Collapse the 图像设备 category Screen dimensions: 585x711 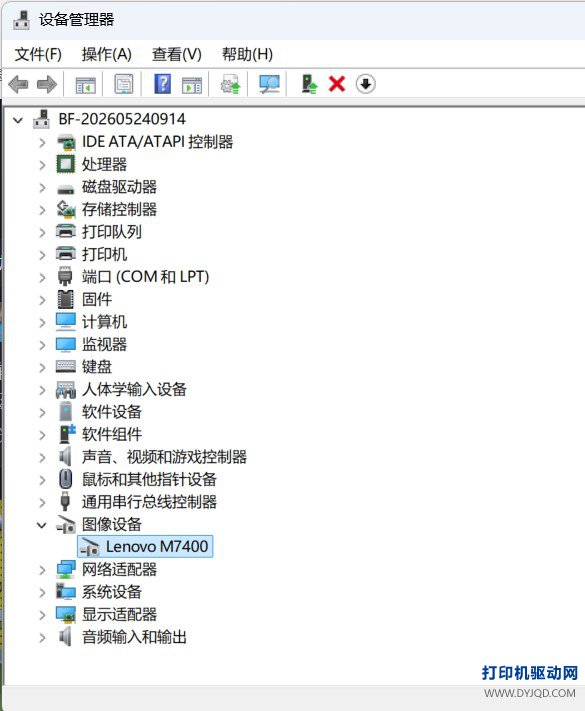click(x=41, y=525)
